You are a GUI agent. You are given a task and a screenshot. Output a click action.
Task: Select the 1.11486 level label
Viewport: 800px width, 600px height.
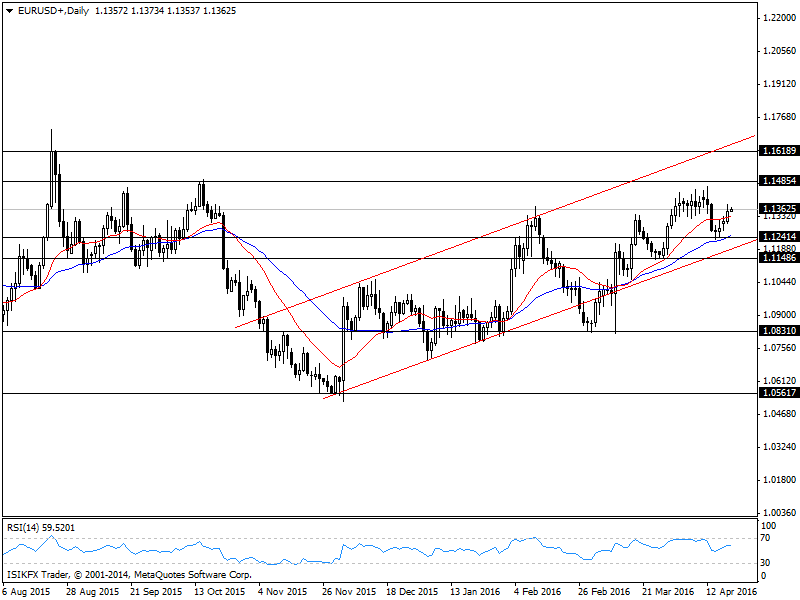pos(779,258)
